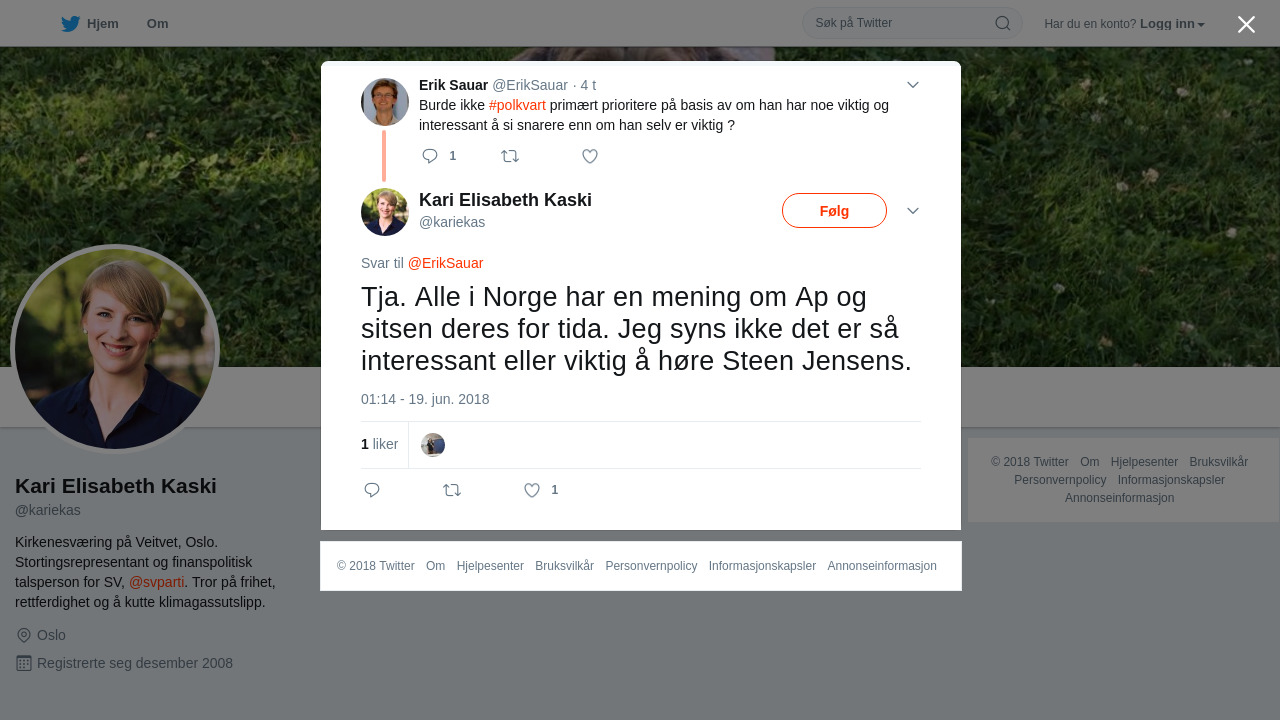
Task: Reply to Kari Elisabeth Kaski's tweet
Action: coord(372,490)
